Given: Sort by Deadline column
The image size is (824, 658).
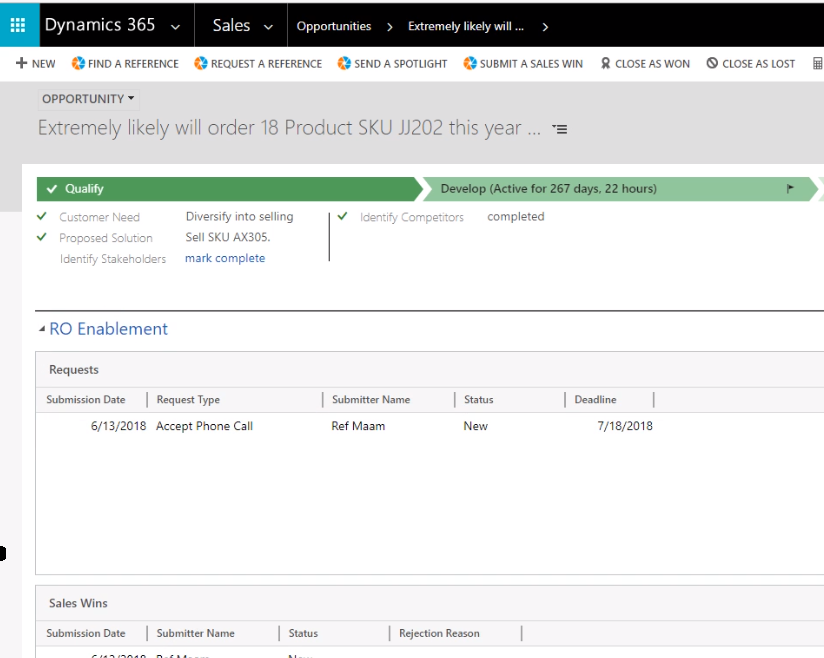Looking at the screenshot, I should click(x=595, y=399).
